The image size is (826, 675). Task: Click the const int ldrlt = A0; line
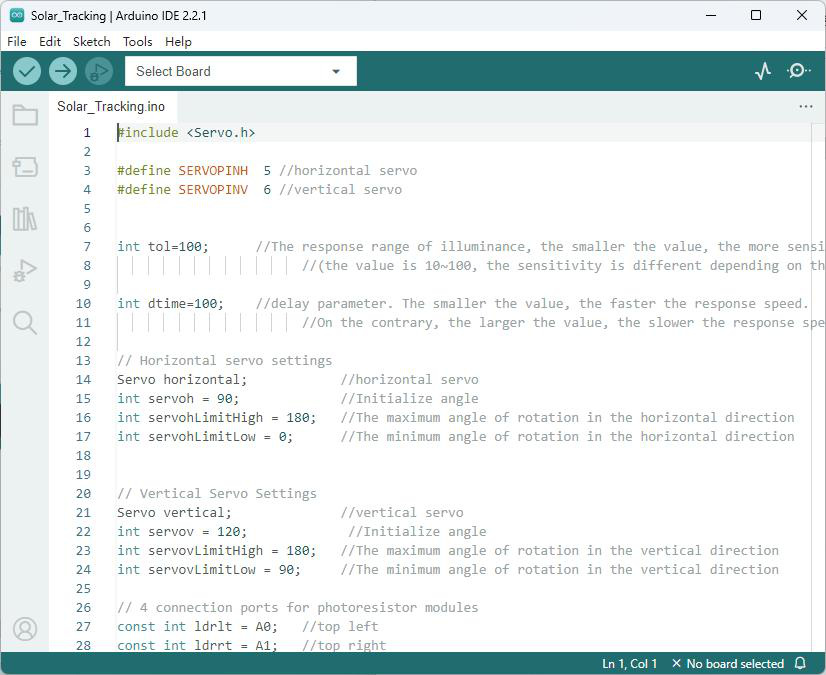198,626
